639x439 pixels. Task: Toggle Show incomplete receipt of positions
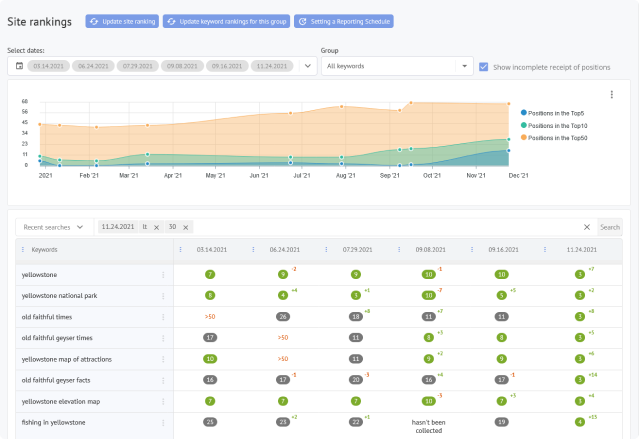pyautogui.click(x=484, y=67)
